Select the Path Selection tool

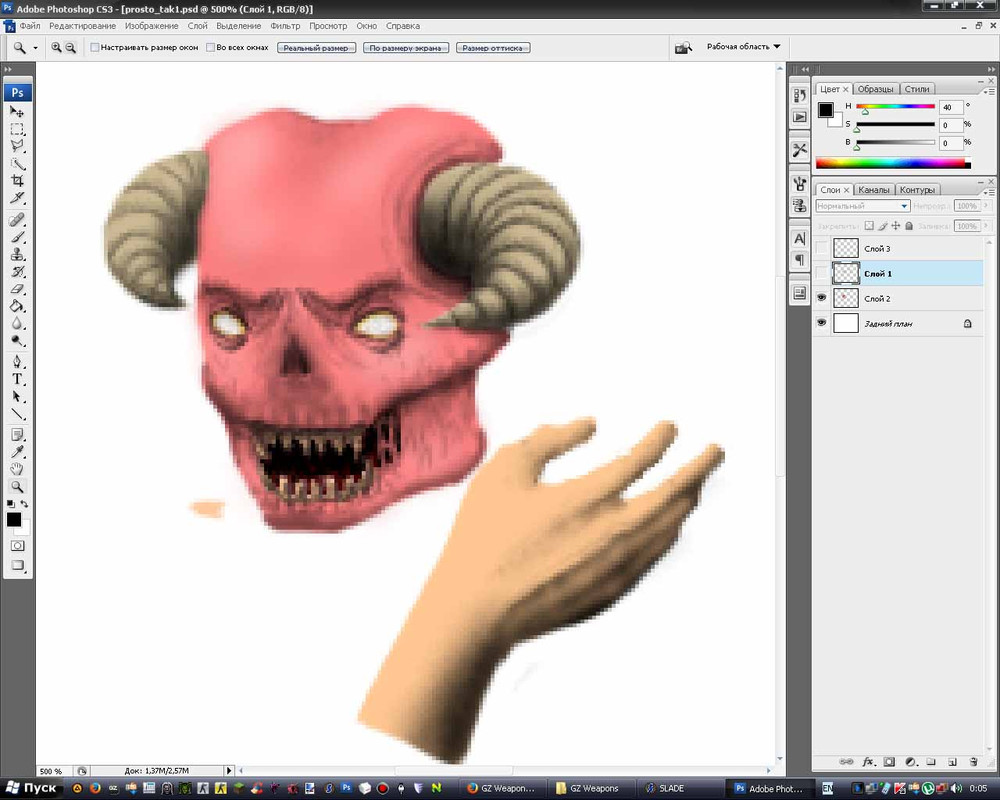(17, 396)
